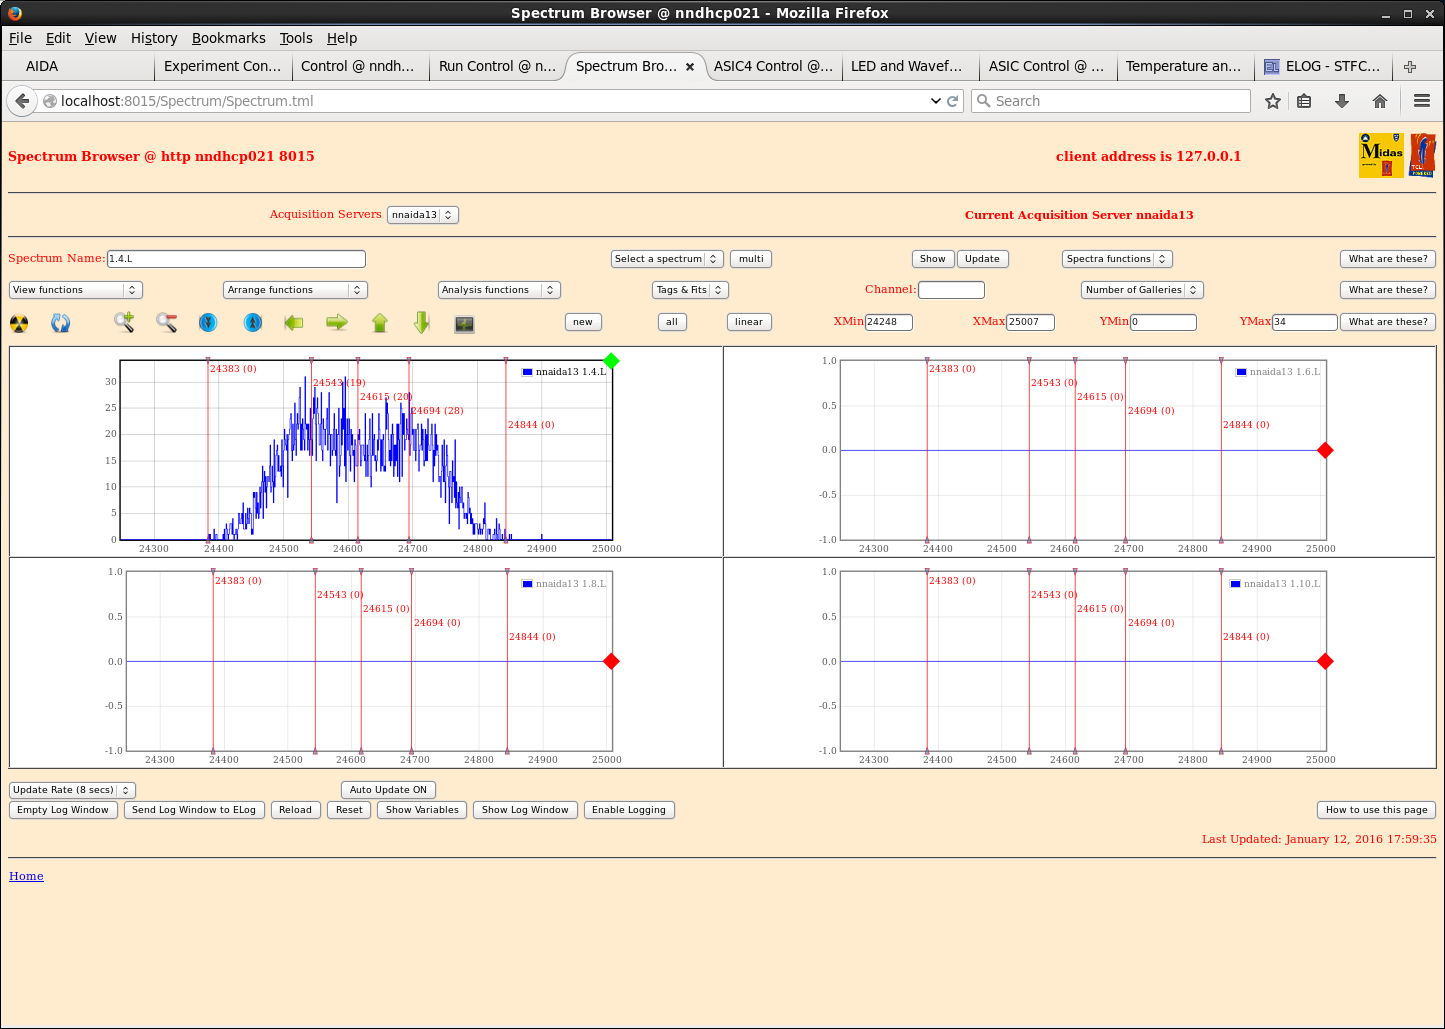Follow the Home link
Viewport: 1445px width, 1029px height.
coord(26,876)
